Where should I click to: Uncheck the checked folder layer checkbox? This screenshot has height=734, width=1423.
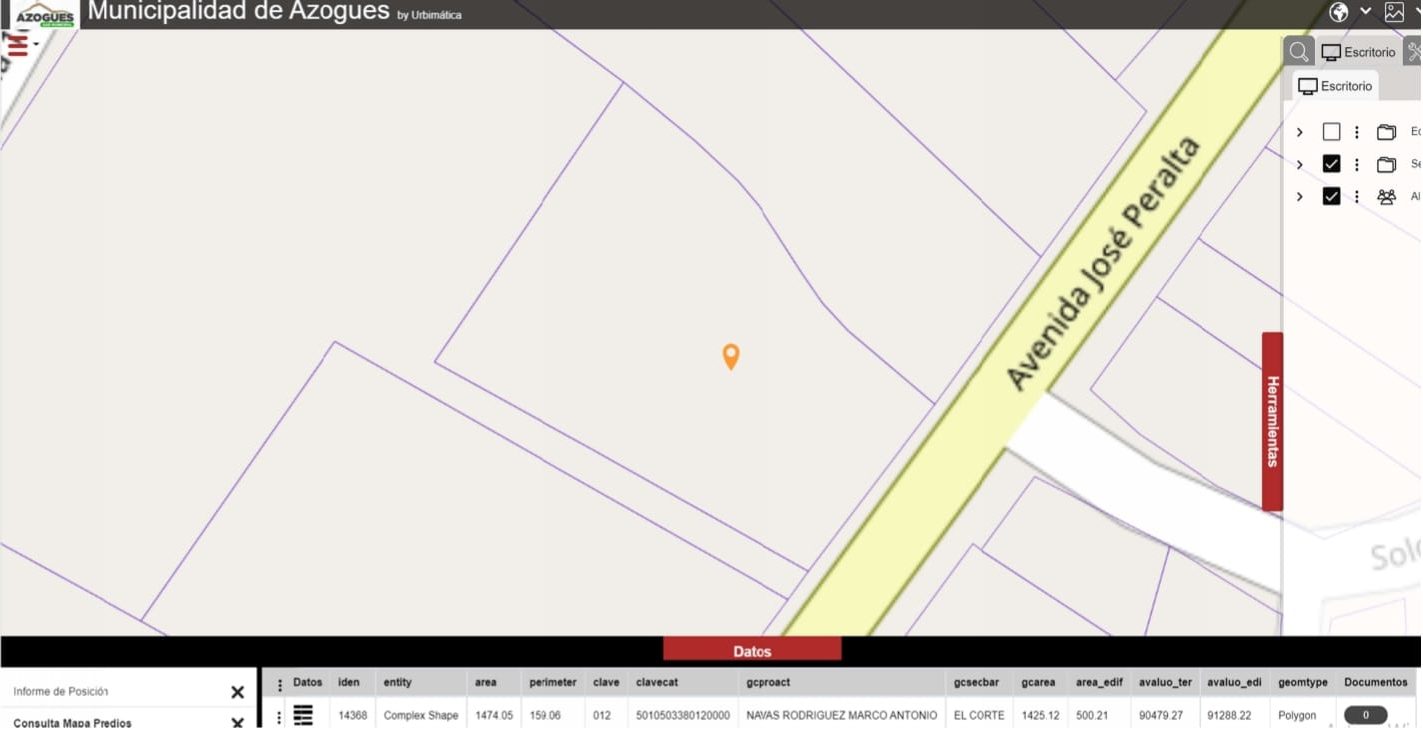point(1331,164)
